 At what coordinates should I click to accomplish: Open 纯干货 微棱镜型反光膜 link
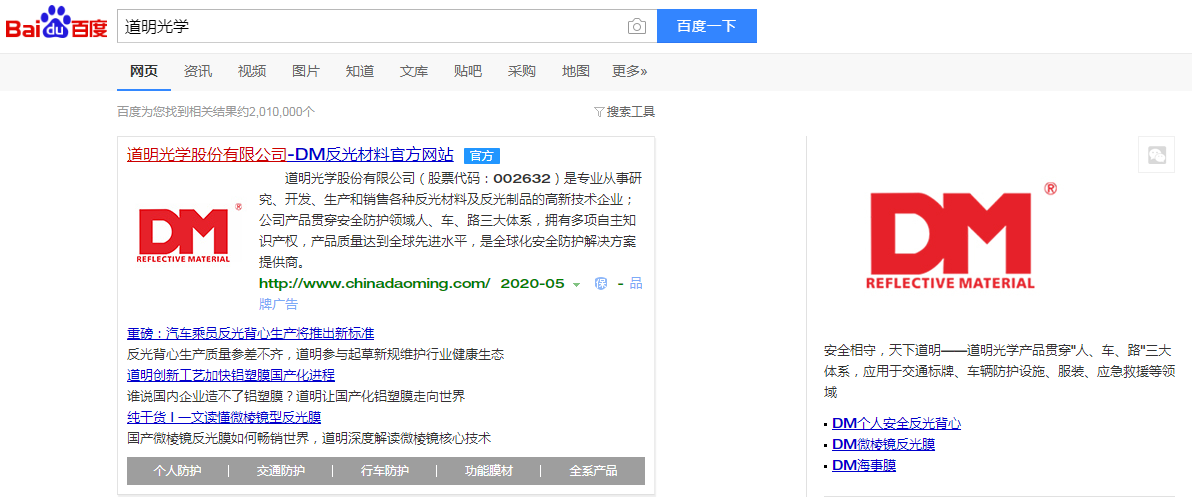click(224, 416)
